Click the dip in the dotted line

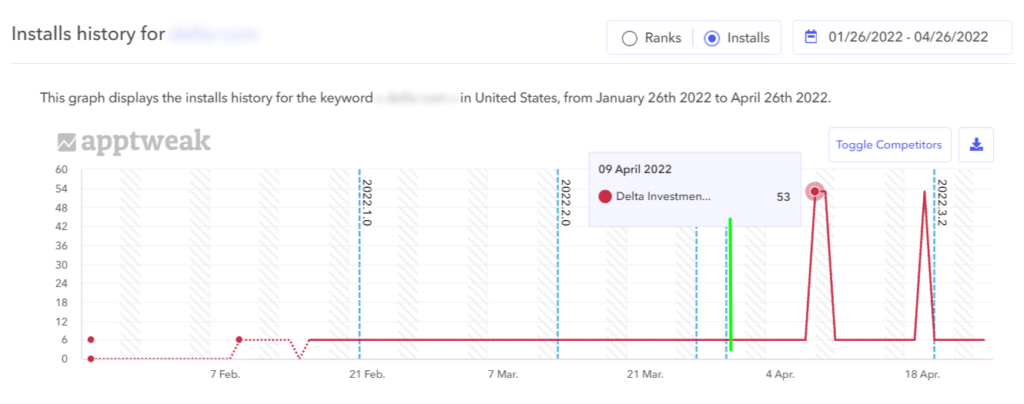(x=299, y=357)
